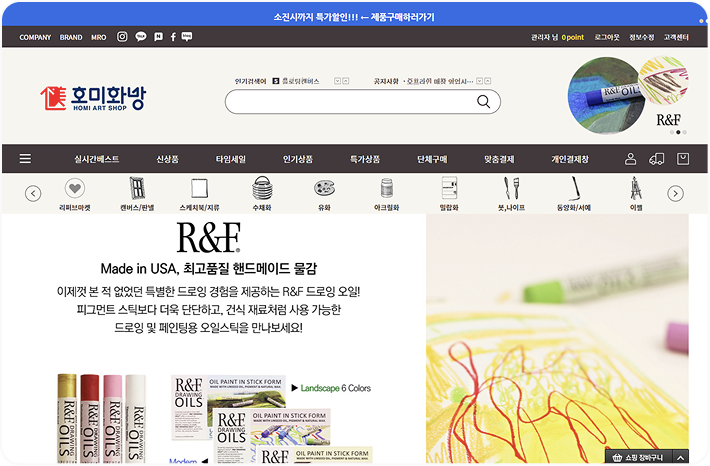Focus the product search input field
This screenshot has width=710, height=466.
point(350,102)
